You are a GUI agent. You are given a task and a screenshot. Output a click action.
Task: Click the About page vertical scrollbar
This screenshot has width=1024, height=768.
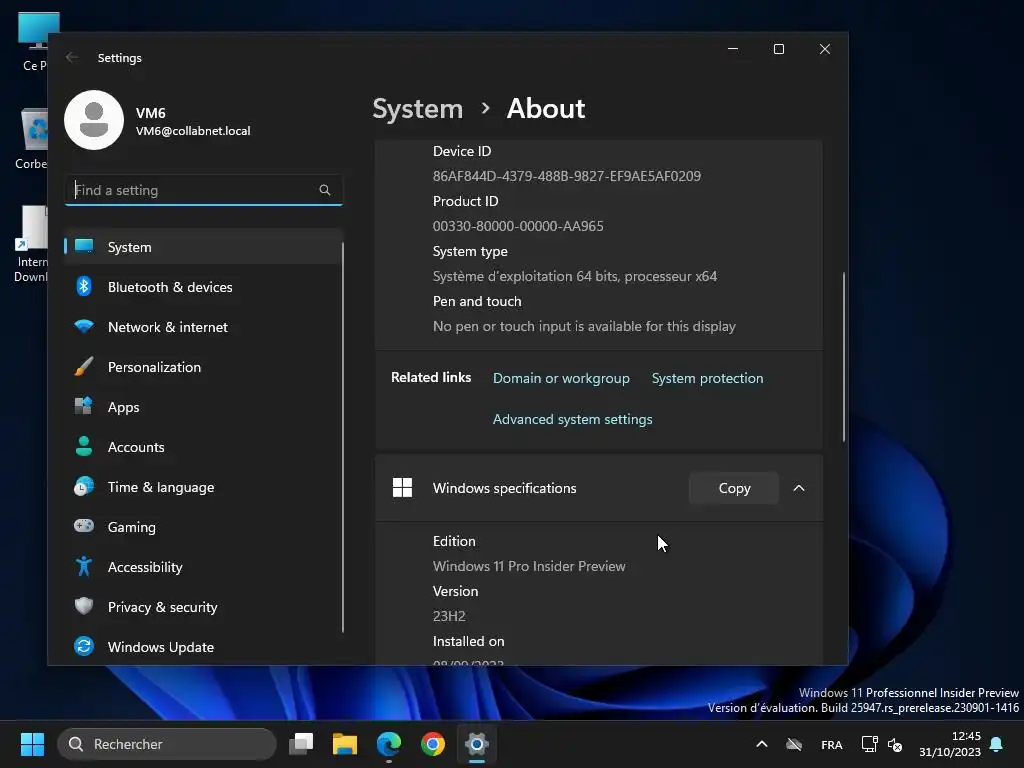click(843, 356)
